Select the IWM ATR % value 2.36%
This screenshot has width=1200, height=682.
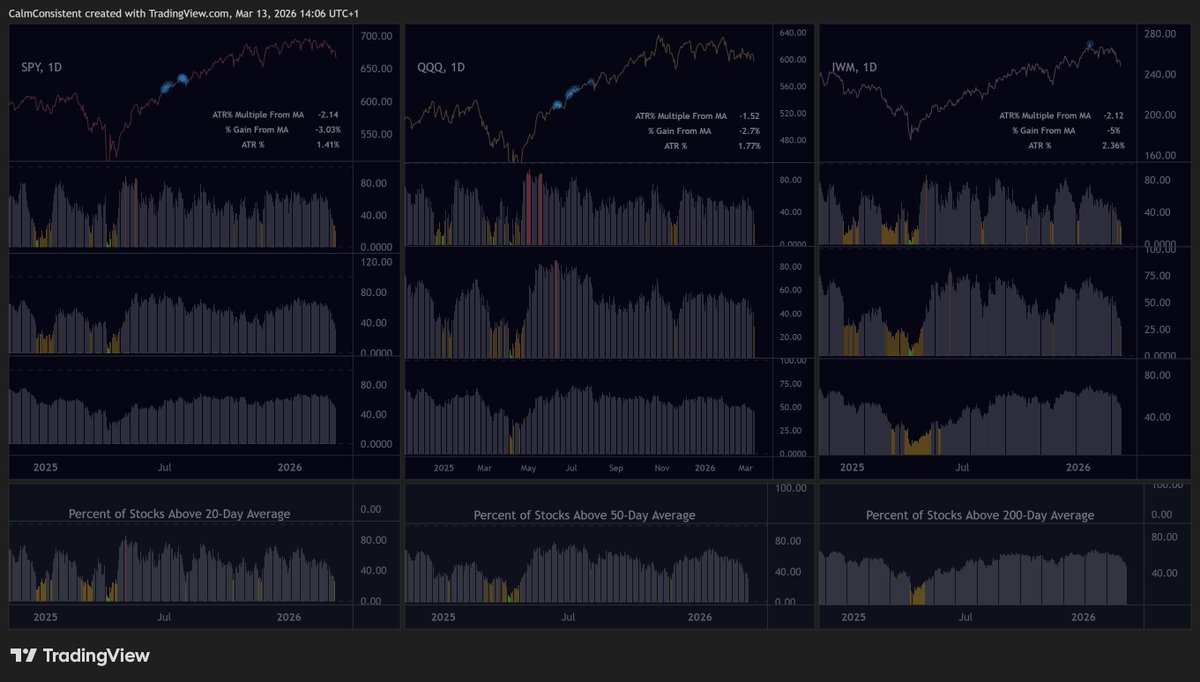[x=1113, y=146]
